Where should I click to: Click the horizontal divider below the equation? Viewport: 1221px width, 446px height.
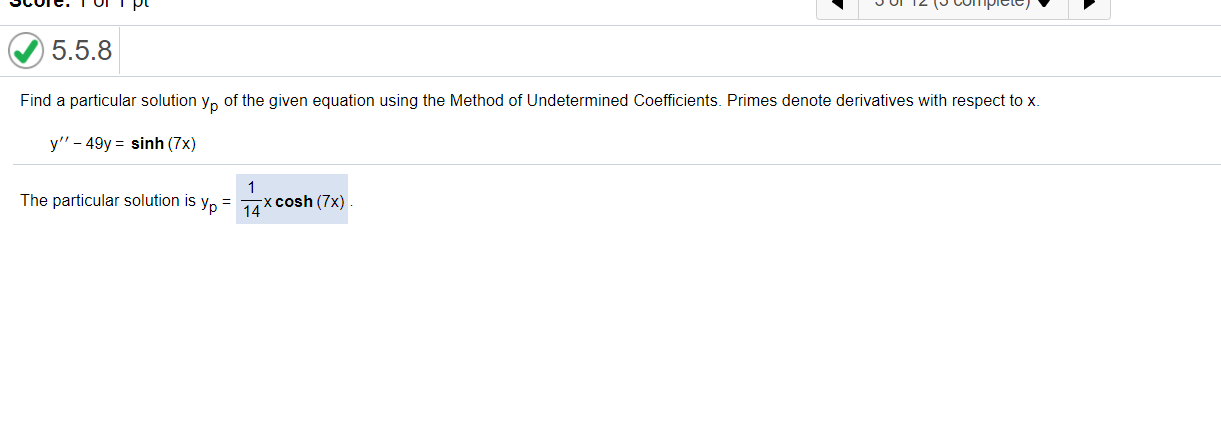tap(616, 164)
